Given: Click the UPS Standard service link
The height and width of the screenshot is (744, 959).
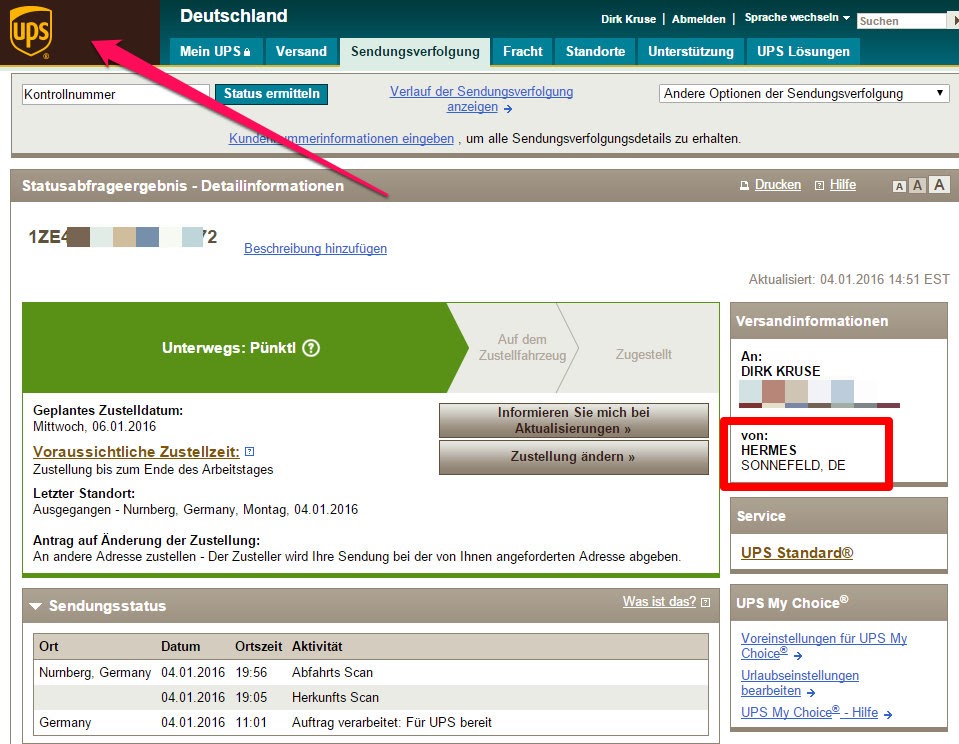Looking at the screenshot, I should click(x=797, y=552).
